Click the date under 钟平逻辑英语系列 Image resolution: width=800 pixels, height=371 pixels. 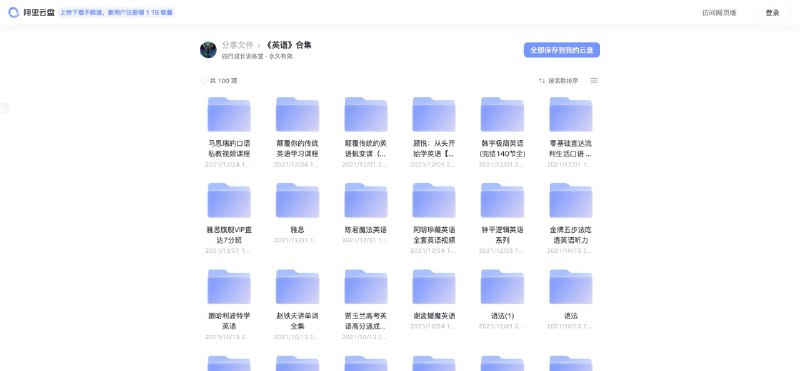coord(503,251)
